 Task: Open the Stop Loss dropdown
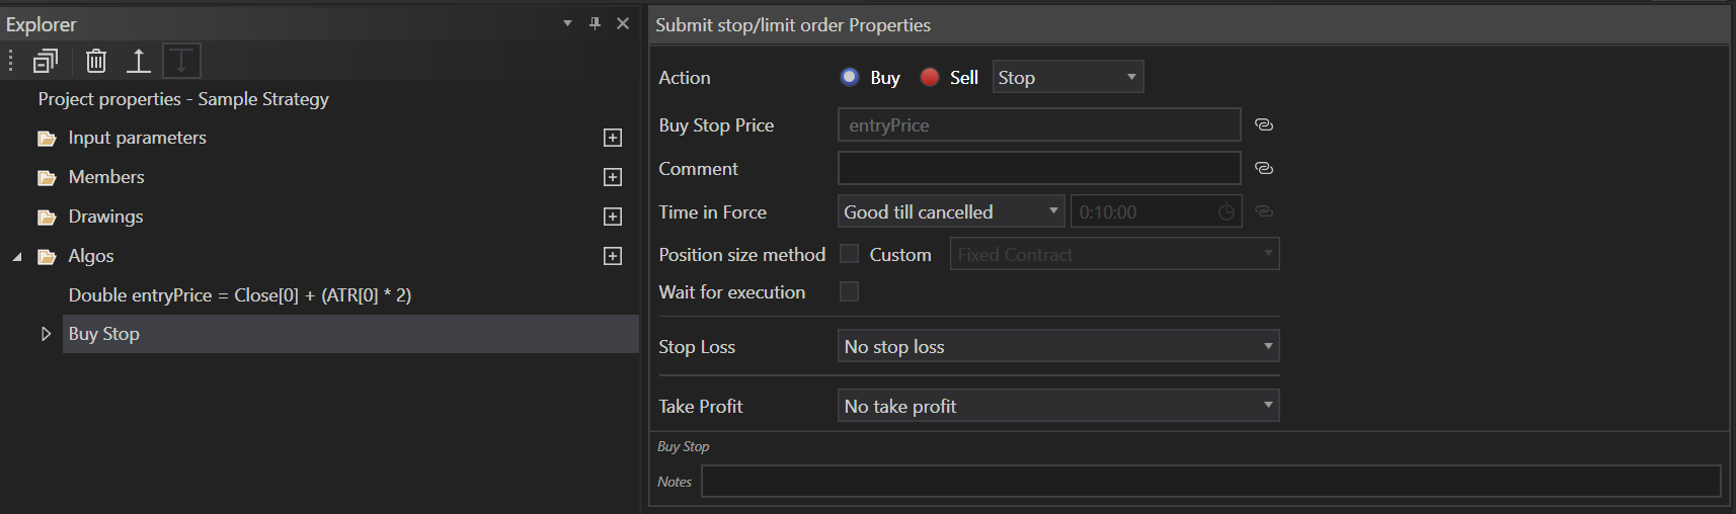pos(1058,347)
